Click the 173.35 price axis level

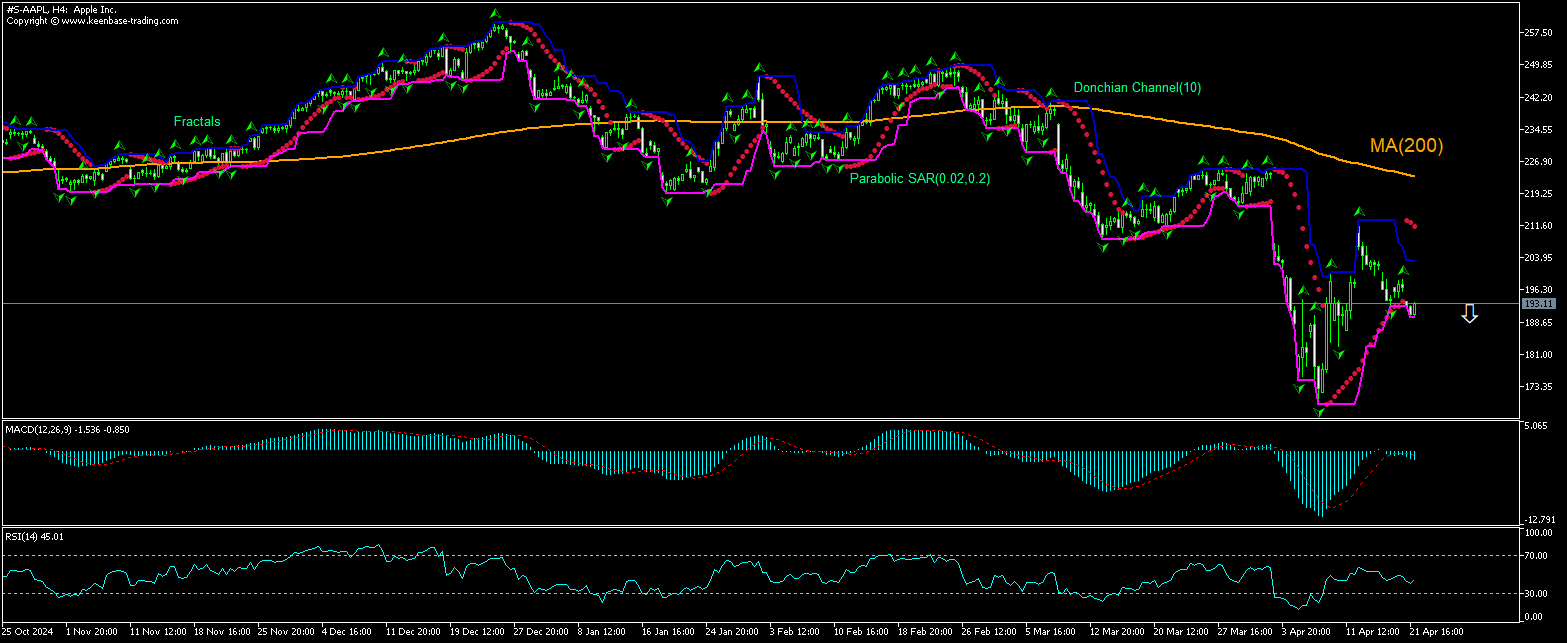(1536, 387)
